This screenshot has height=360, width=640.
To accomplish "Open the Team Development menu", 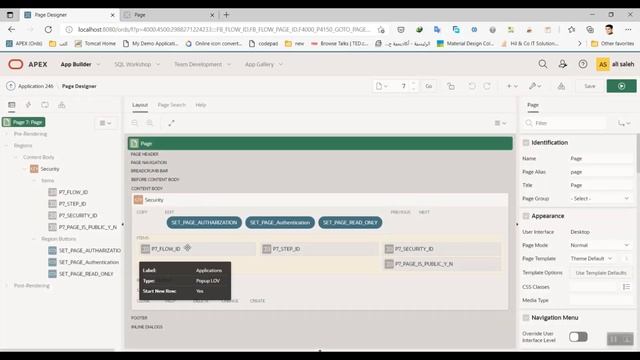I will [x=202, y=64].
